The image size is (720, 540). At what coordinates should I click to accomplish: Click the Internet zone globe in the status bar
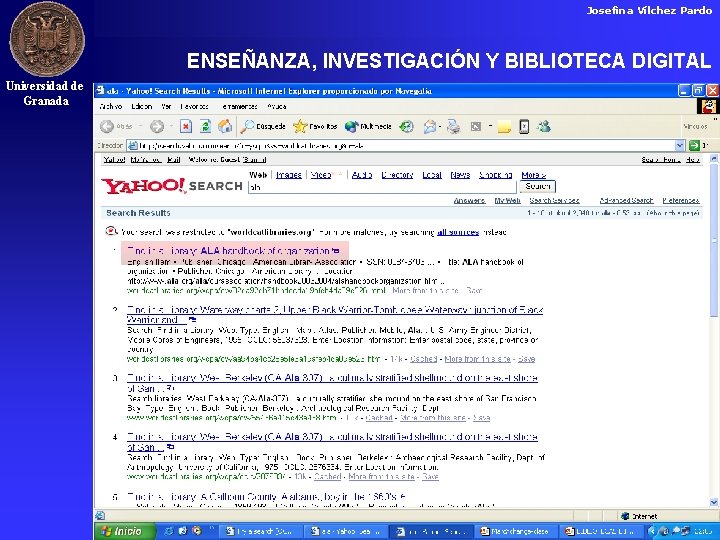coord(625,516)
